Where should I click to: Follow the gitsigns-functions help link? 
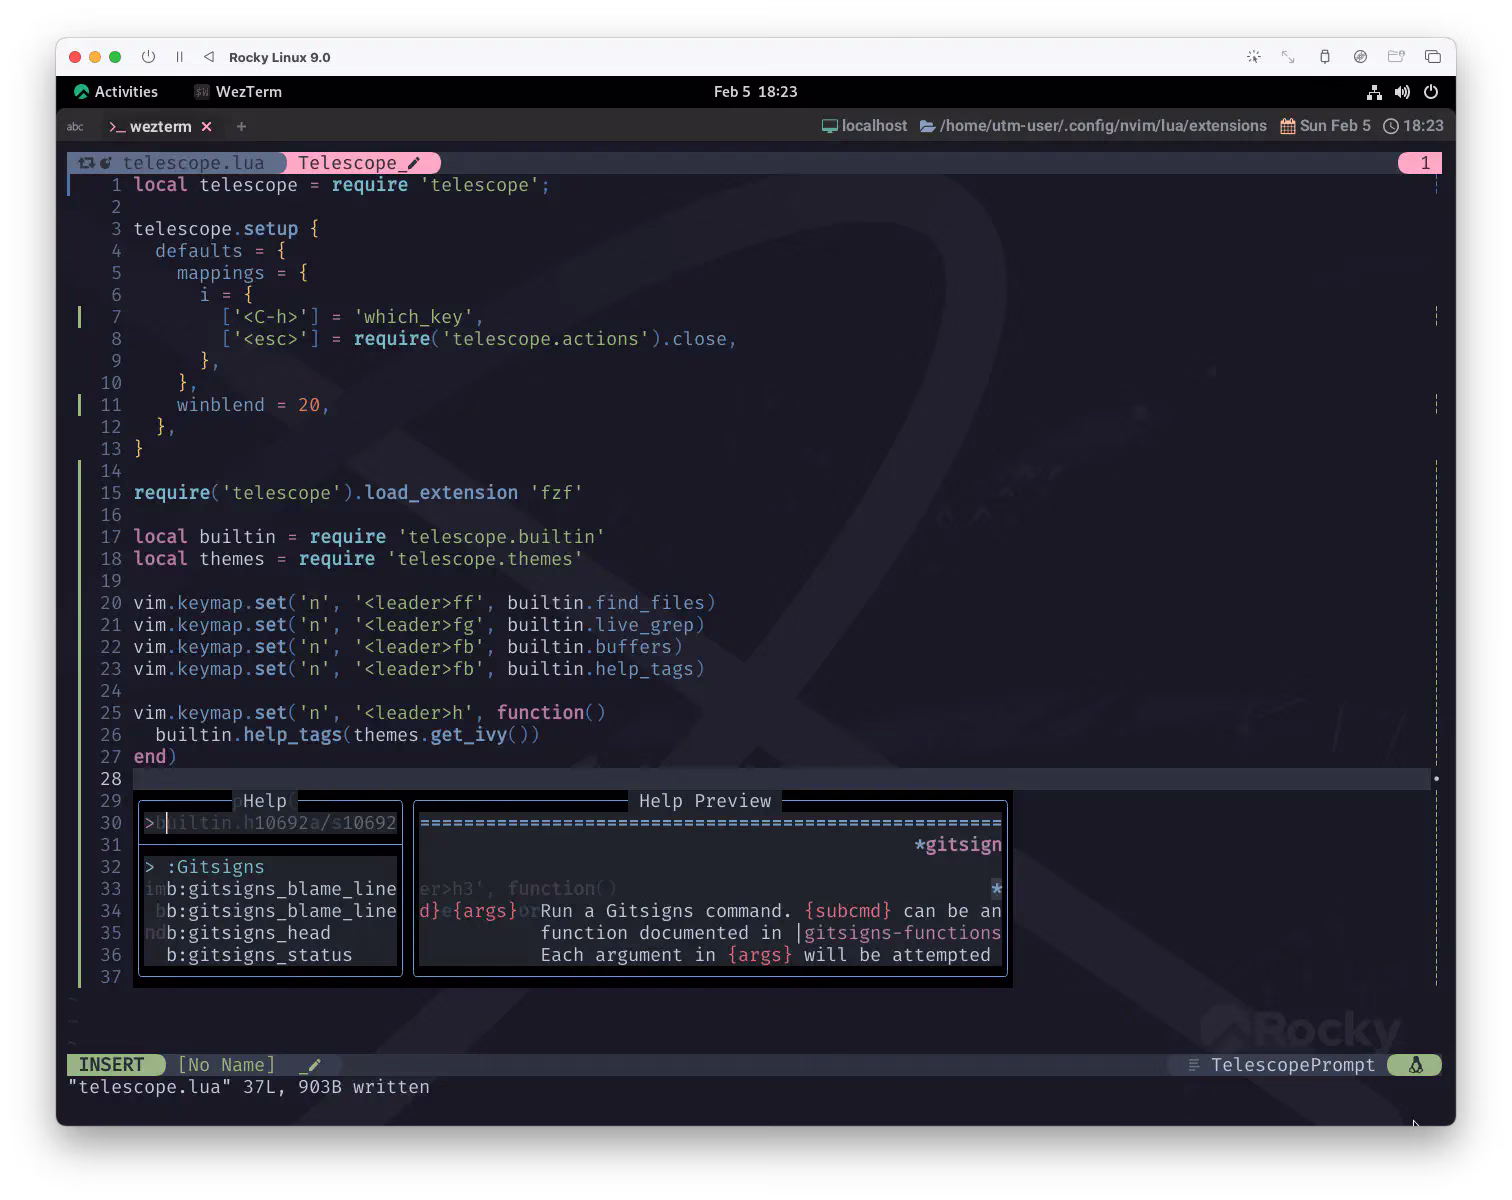point(902,933)
